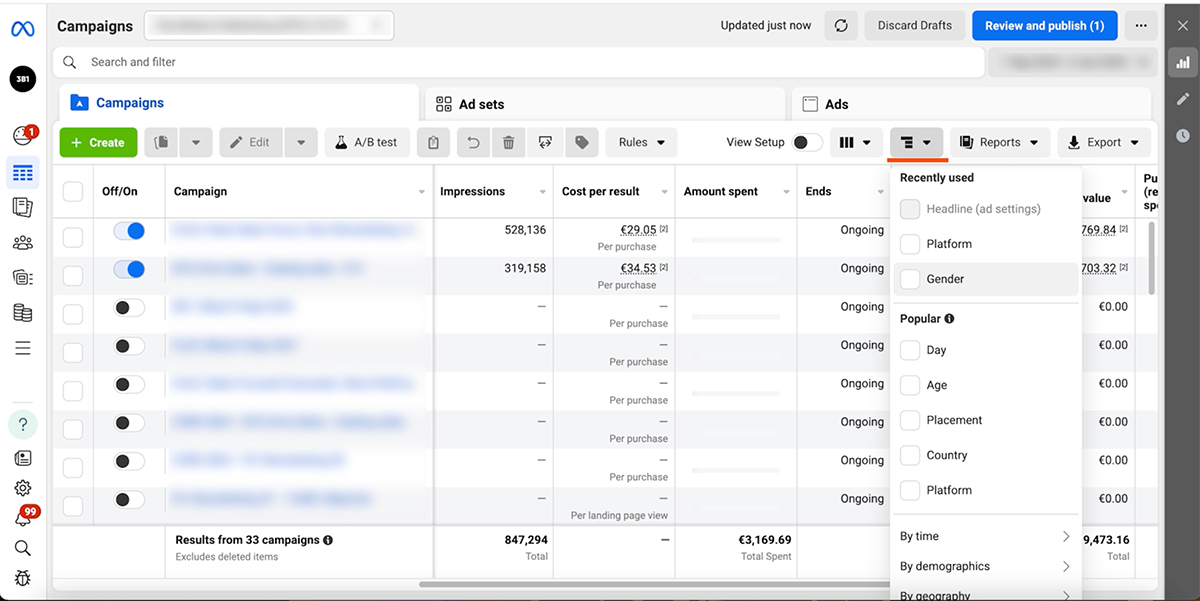Click the search magnifier in the left sidebar
1200x601 pixels.
point(22,548)
